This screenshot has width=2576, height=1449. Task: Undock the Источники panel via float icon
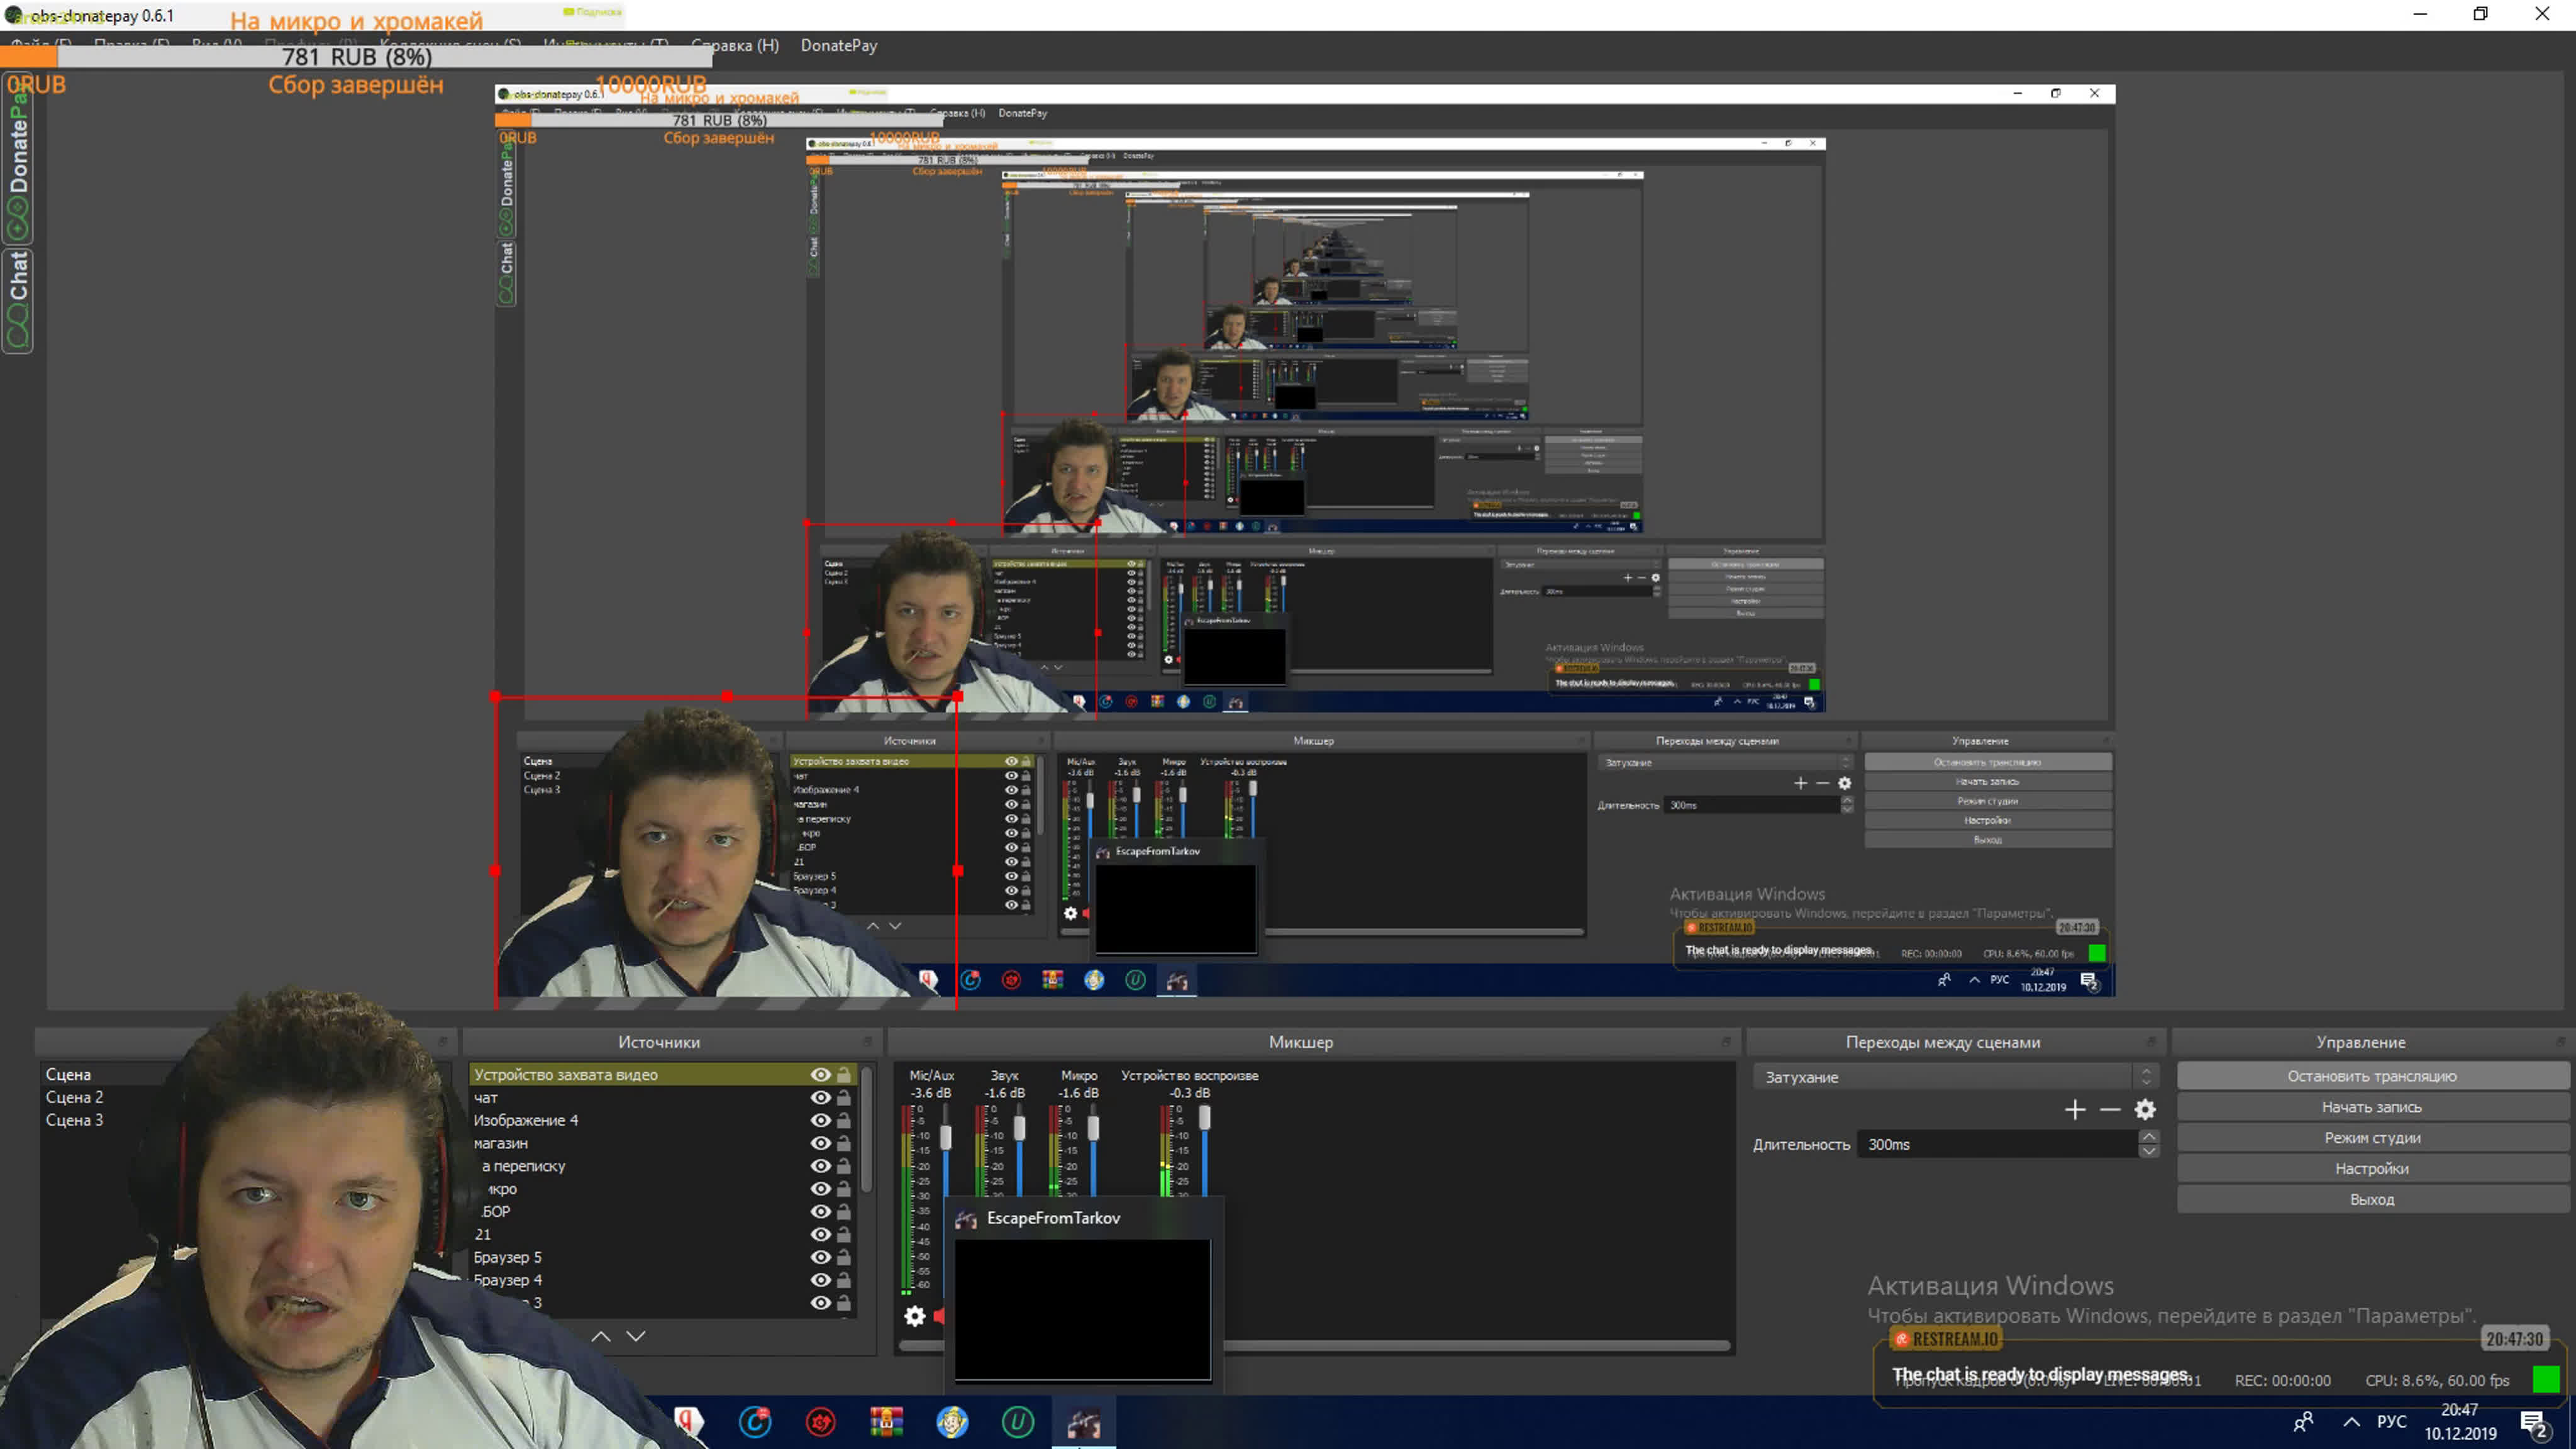click(x=868, y=1042)
